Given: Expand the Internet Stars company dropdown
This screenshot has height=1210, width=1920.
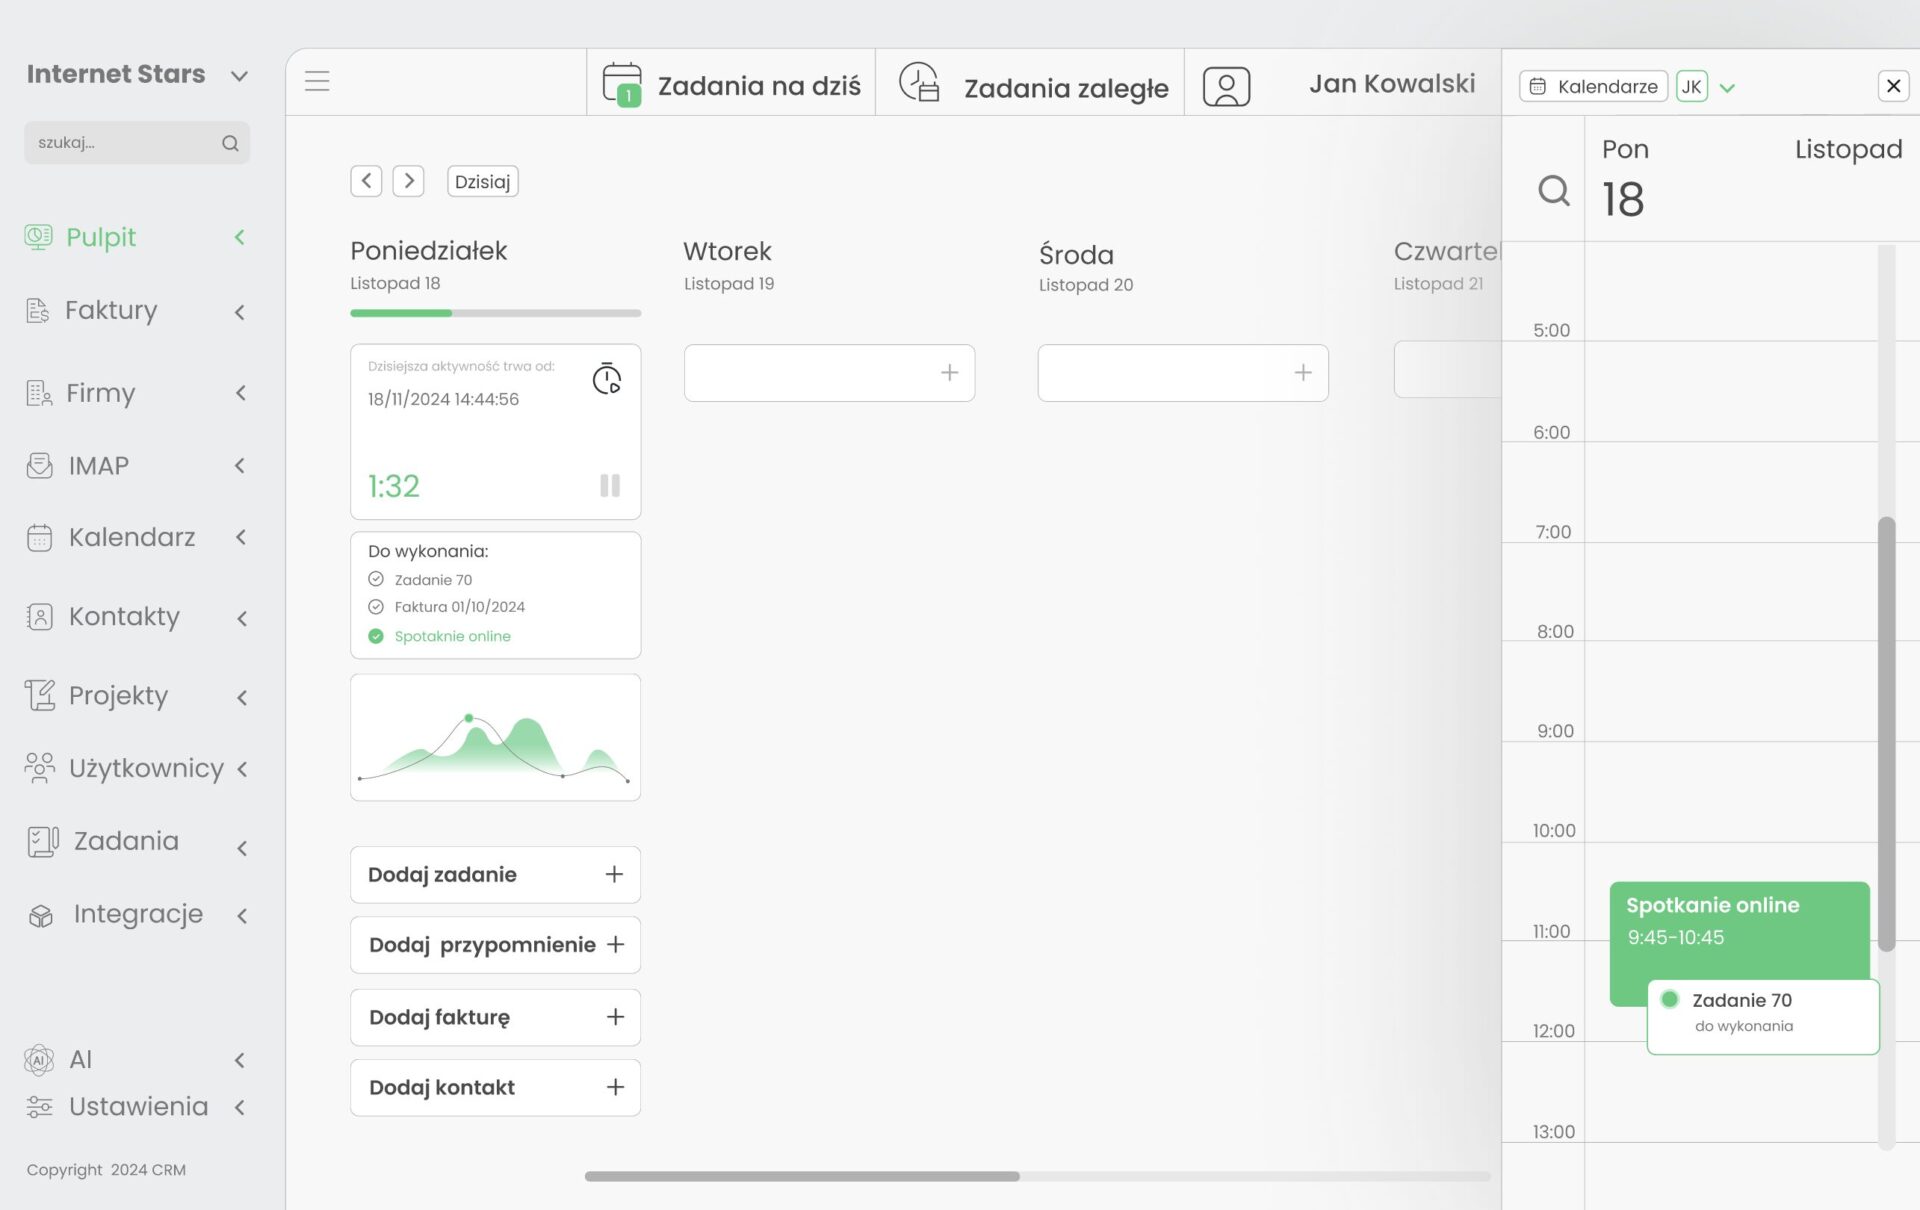Looking at the screenshot, I should point(239,76).
